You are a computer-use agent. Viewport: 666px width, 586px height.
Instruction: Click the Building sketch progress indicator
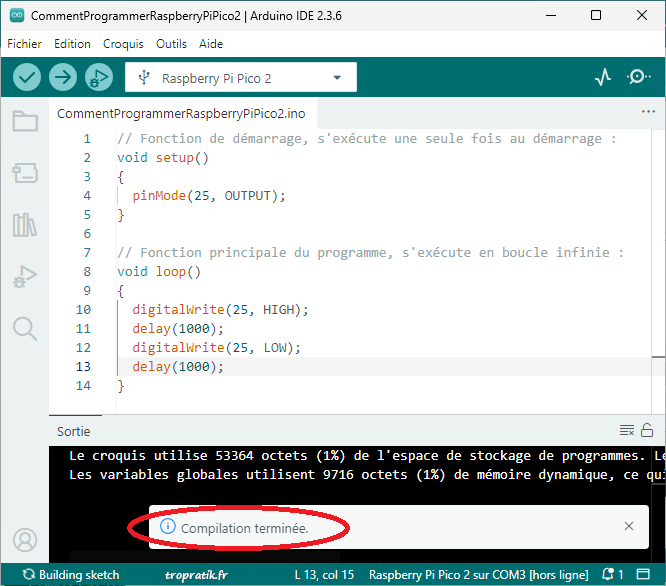tap(71, 575)
